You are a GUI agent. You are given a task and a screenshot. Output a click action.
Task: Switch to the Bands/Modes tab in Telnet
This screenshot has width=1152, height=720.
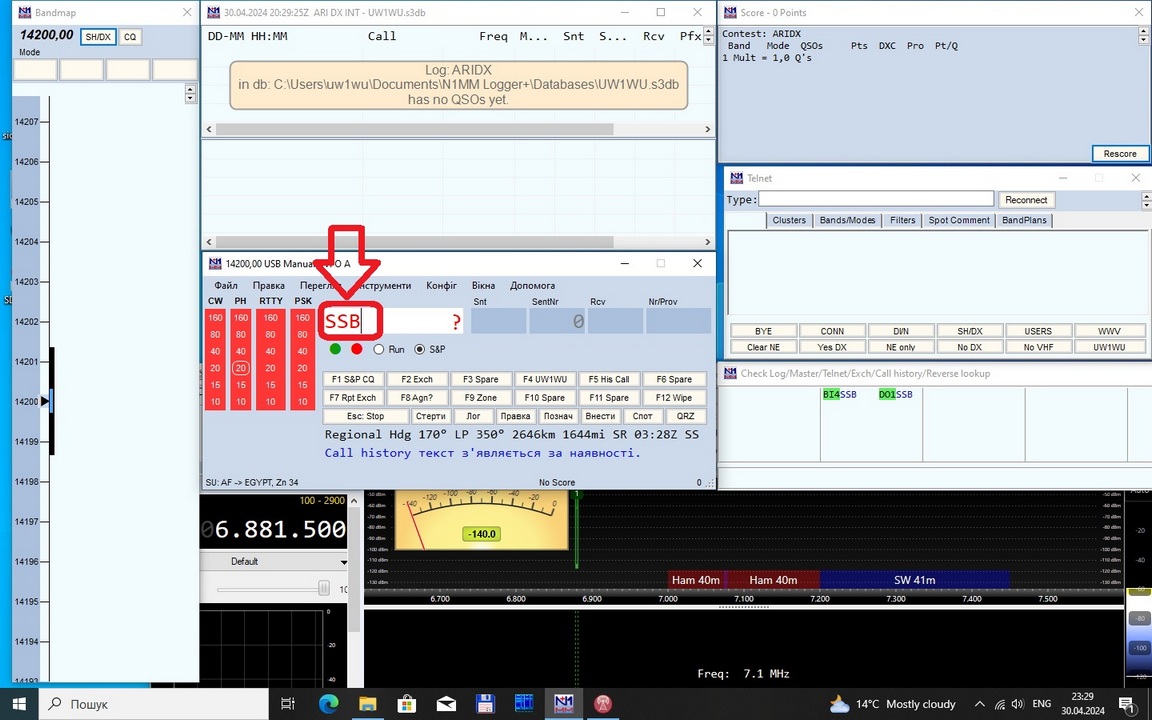tap(847, 220)
